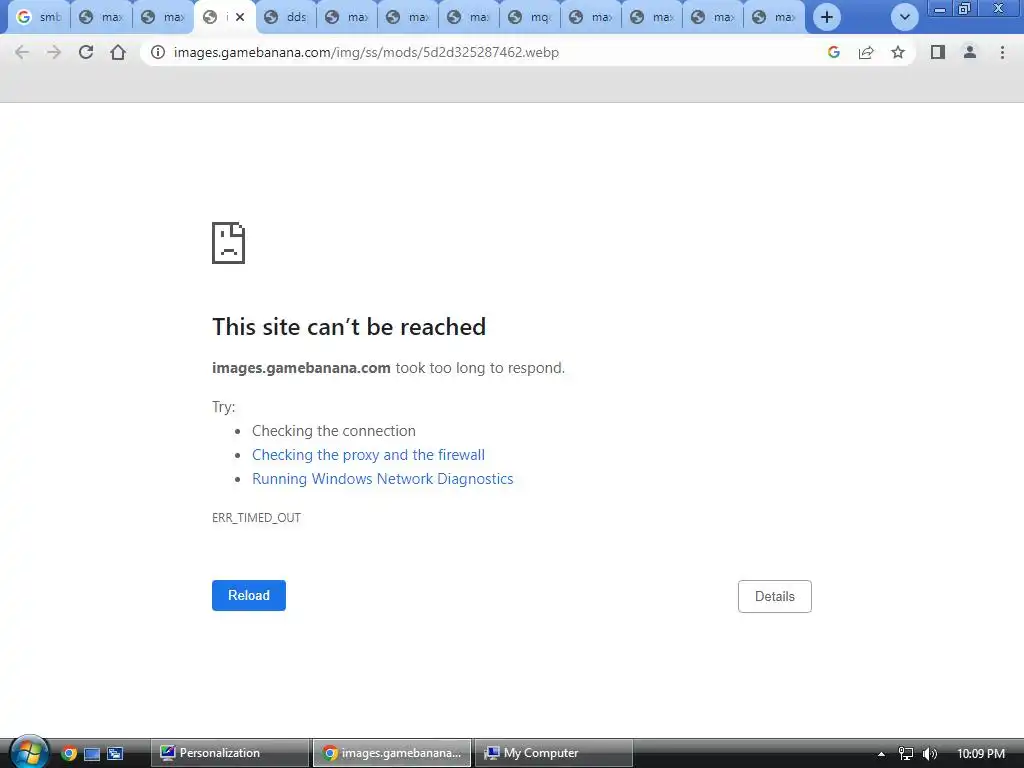Click the Details button
Image resolution: width=1024 pixels, height=768 pixels.
tap(775, 596)
